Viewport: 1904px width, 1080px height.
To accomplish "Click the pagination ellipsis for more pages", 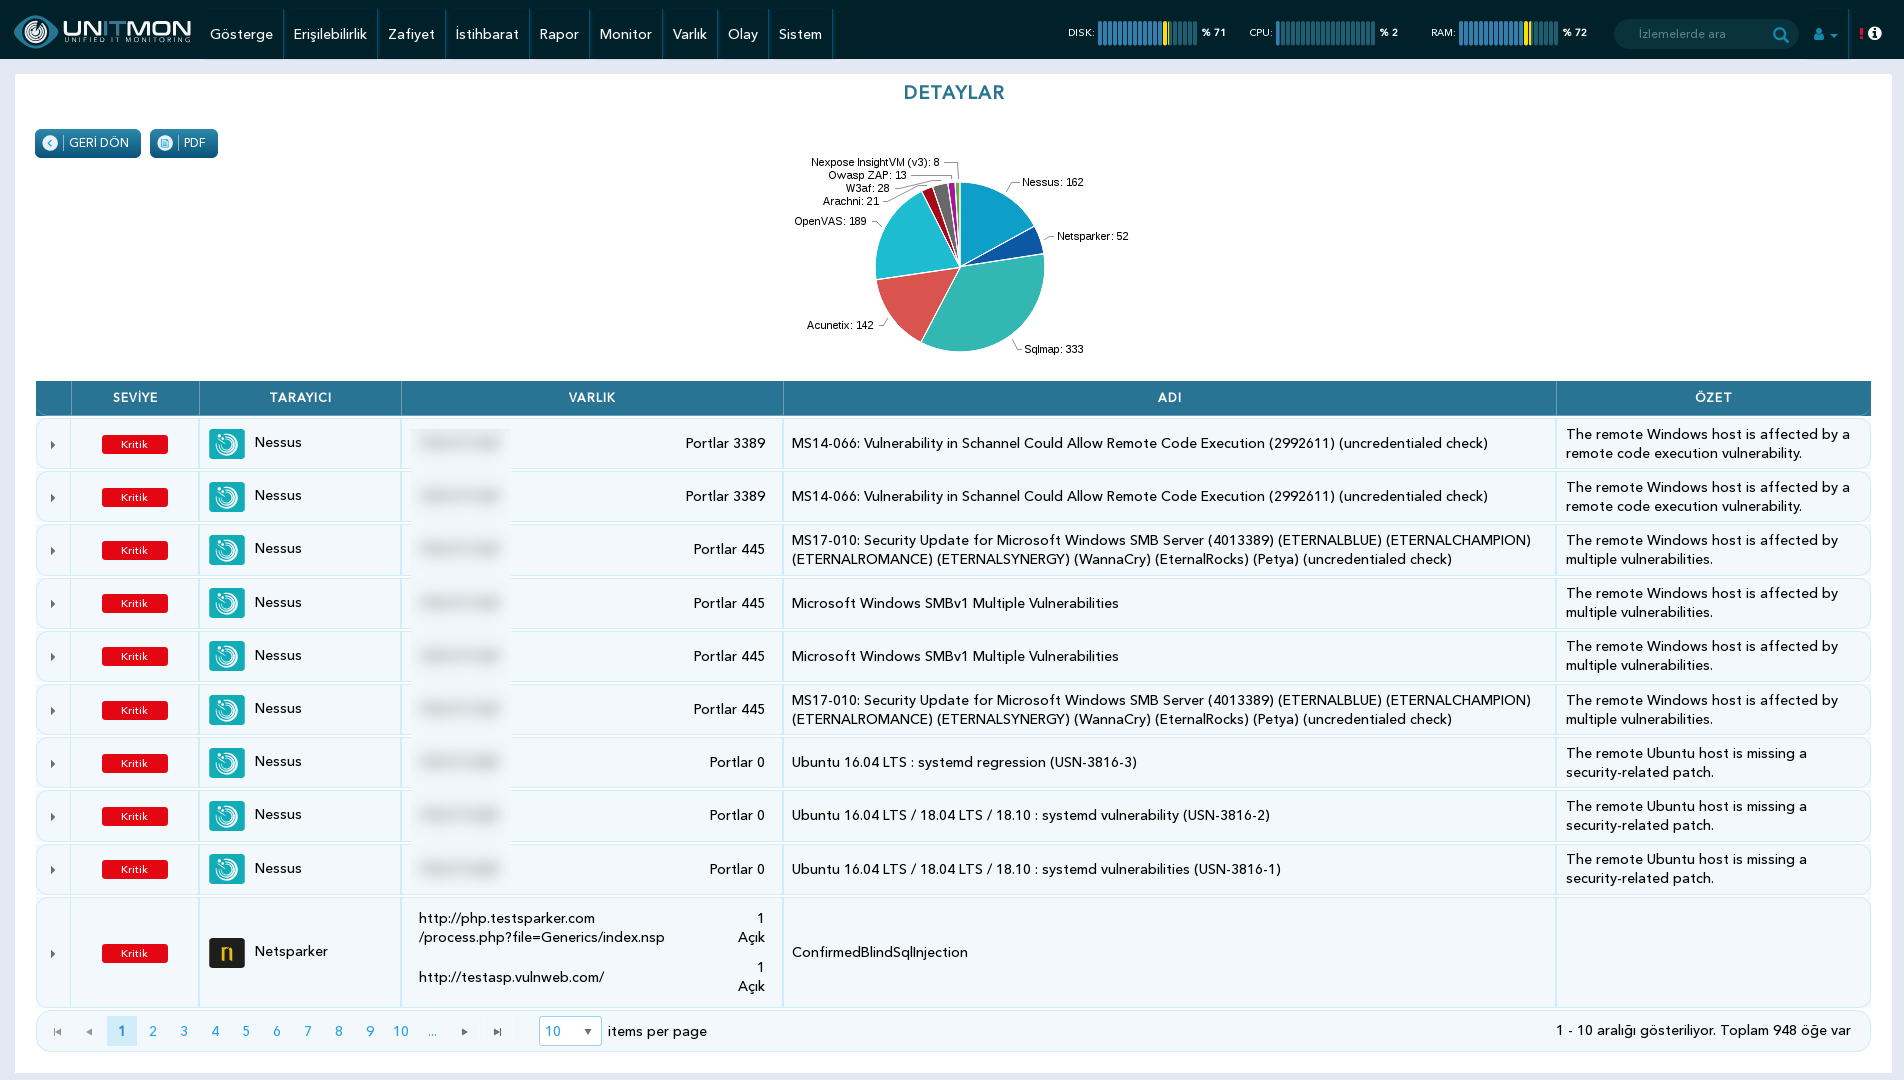I will tap(432, 1031).
